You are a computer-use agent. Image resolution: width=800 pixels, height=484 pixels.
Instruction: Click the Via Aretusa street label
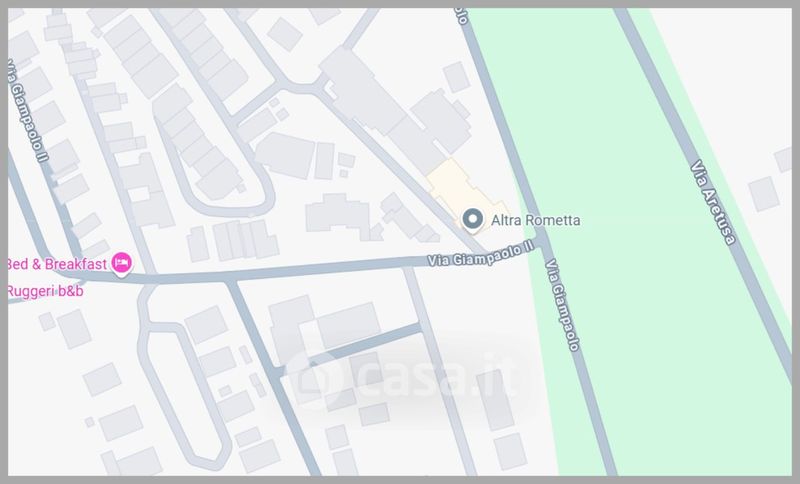click(x=714, y=202)
